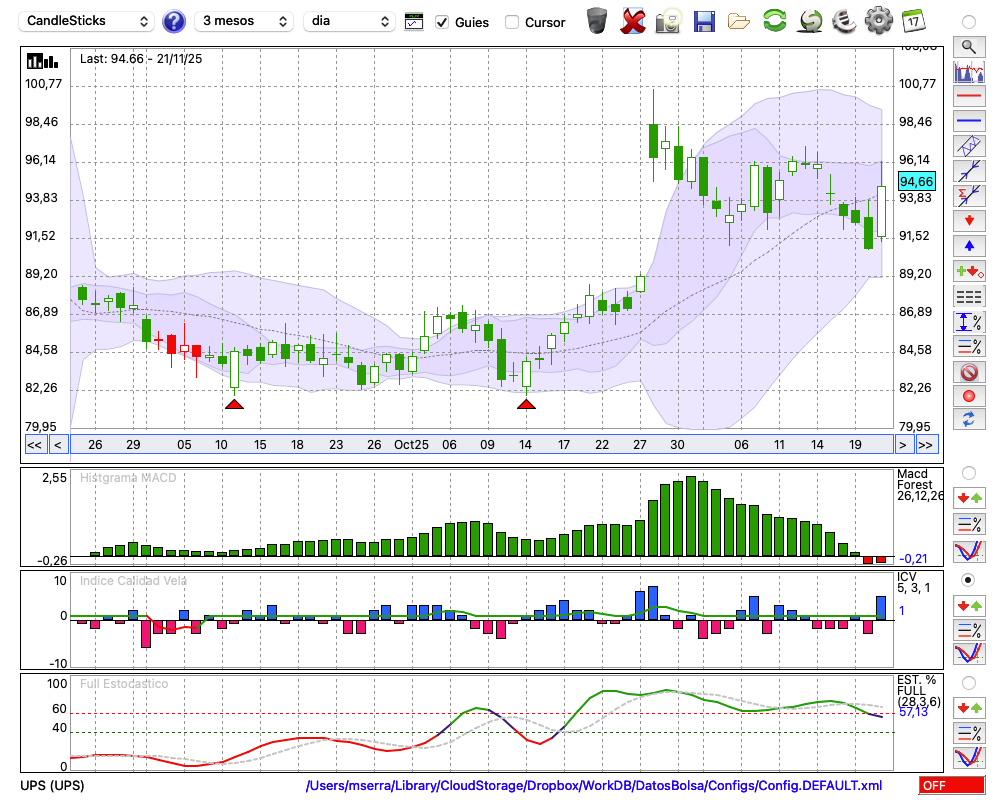Click the << jump-to-start navigation button
Image resolution: width=1000 pixels, height=800 pixels.
coord(34,444)
